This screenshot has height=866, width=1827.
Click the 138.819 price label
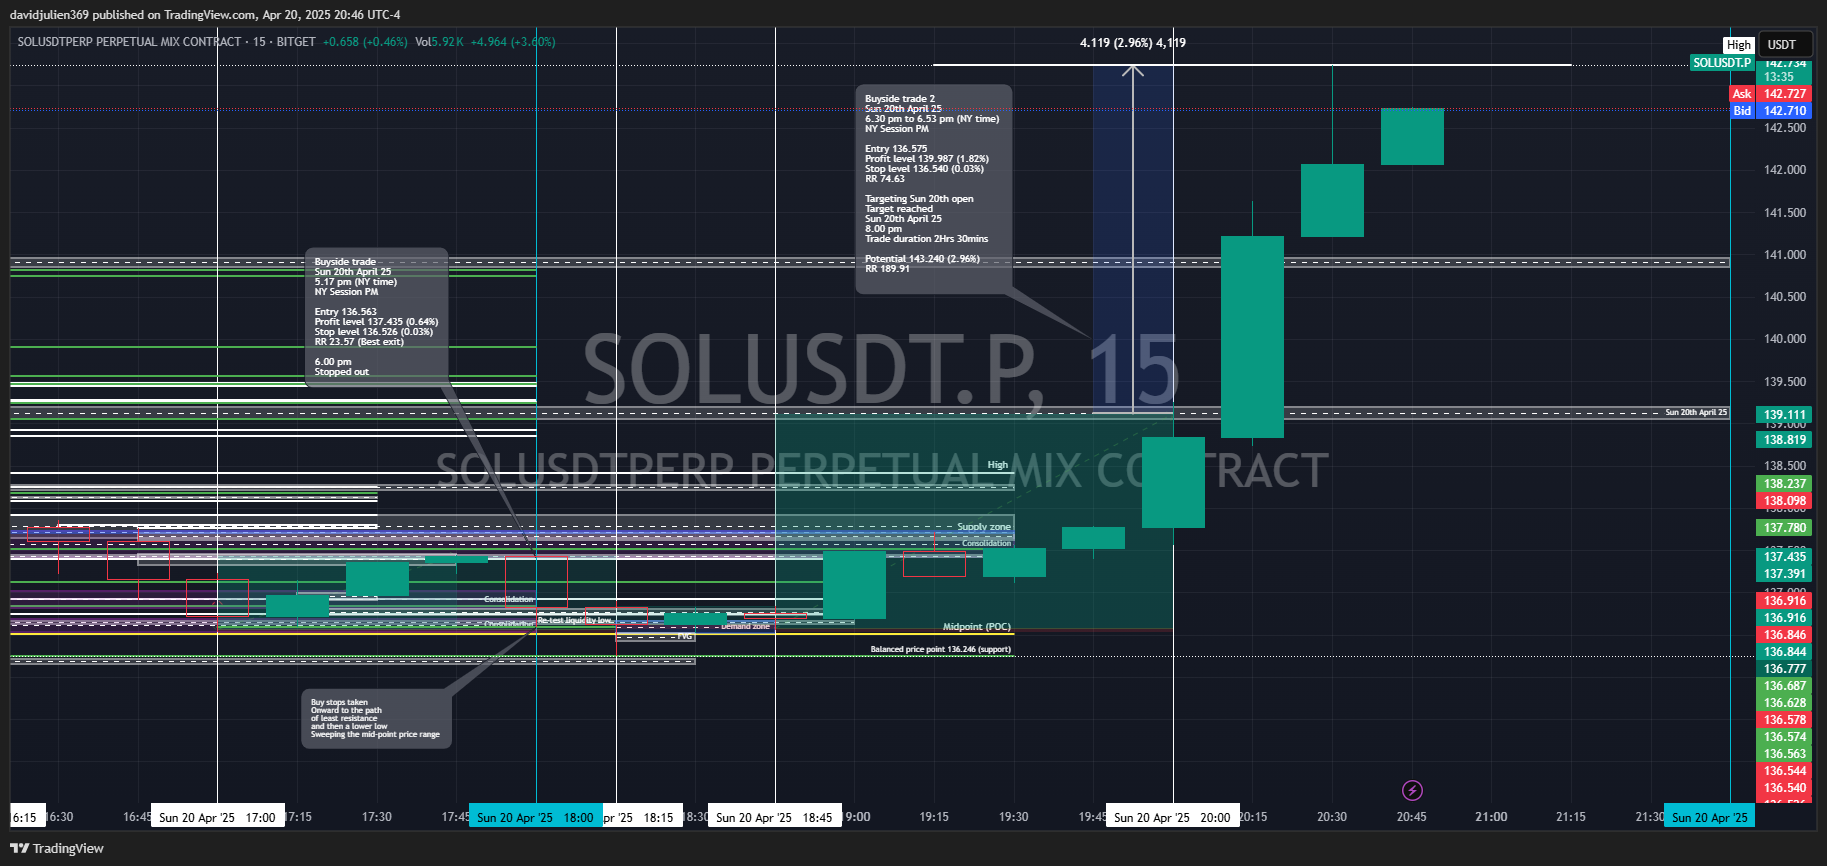pyautogui.click(x=1785, y=440)
